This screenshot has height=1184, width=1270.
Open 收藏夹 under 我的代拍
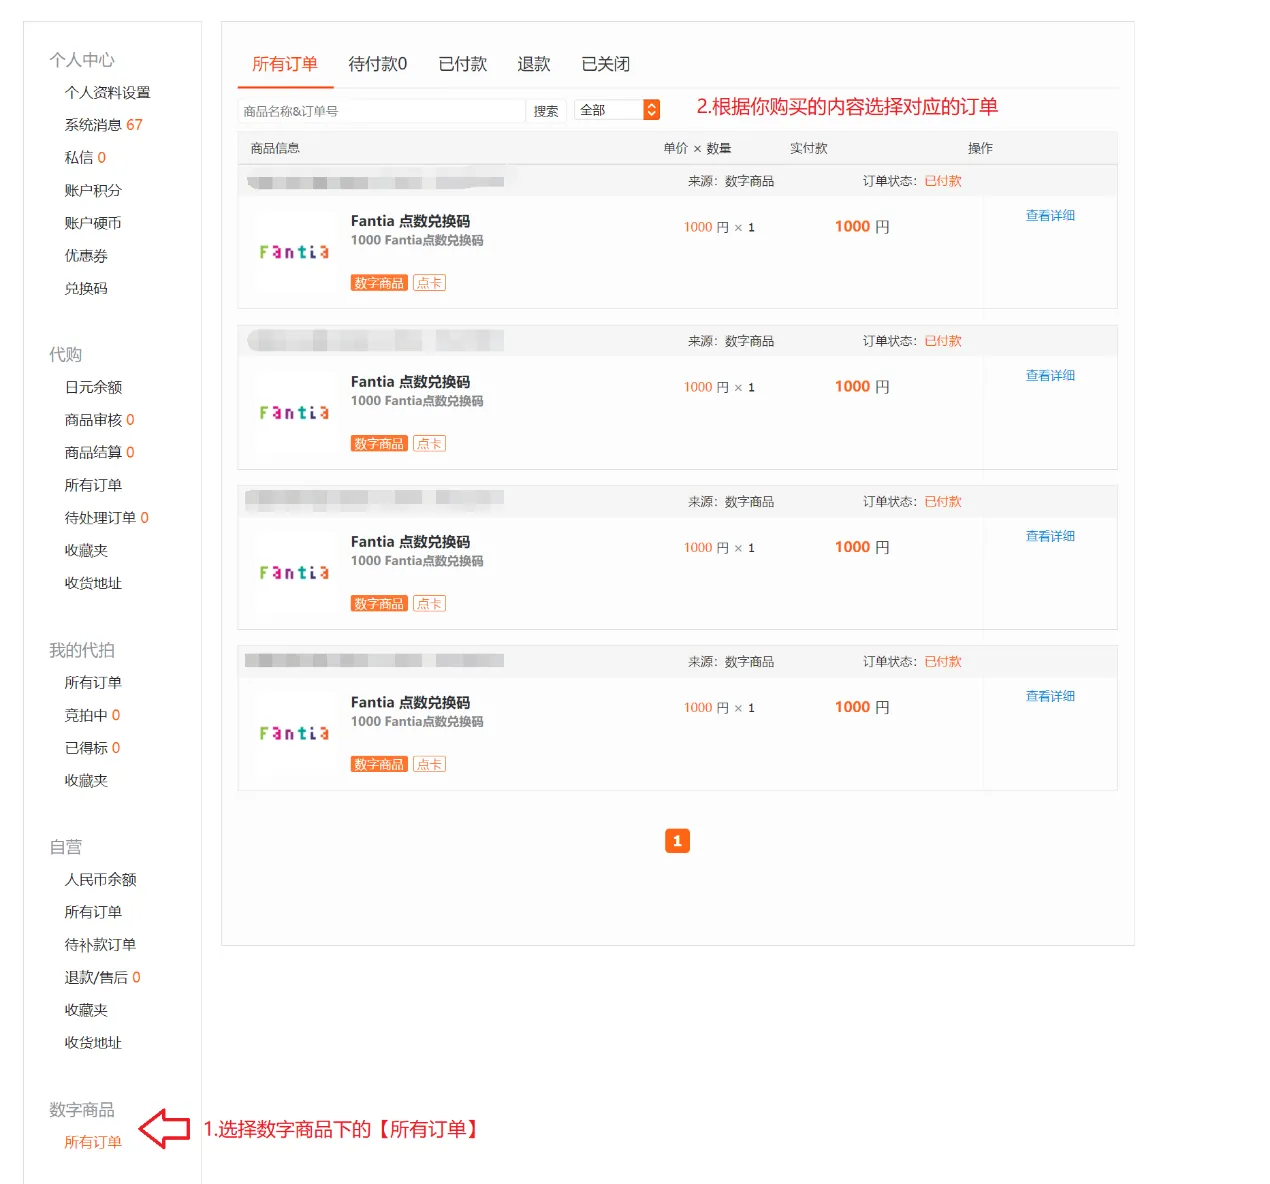pyautogui.click(x=86, y=780)
